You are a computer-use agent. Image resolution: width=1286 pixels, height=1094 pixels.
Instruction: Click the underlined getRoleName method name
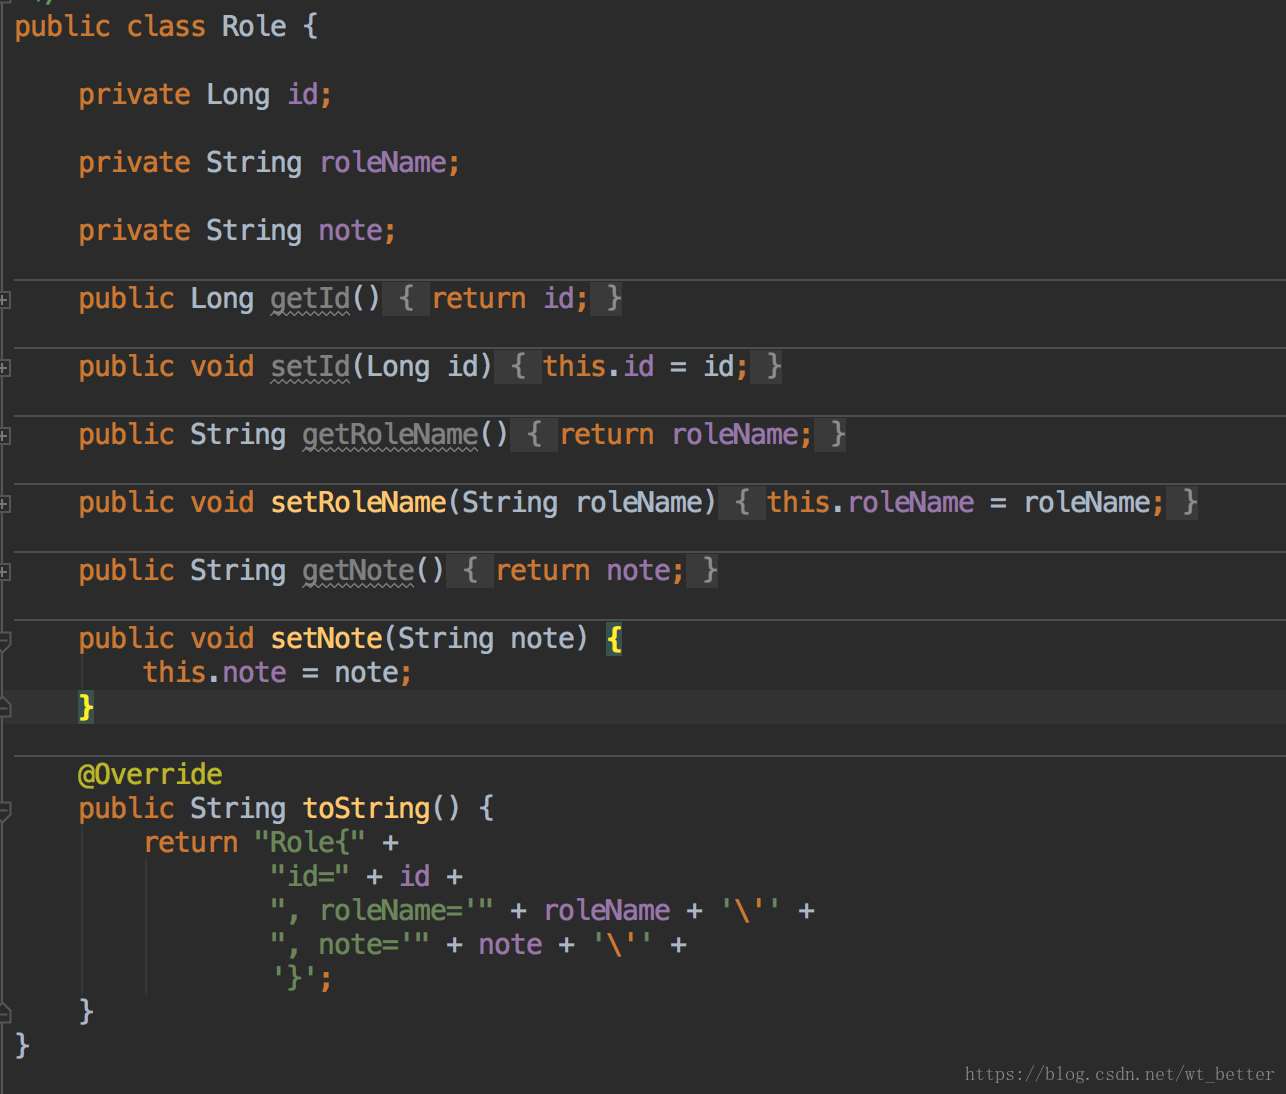[x=390, y=435]
